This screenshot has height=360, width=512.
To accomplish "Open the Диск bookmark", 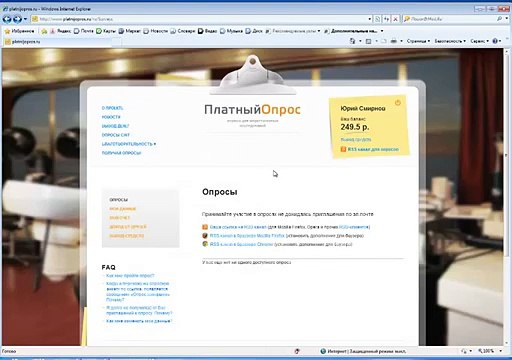I will coord(254,31).
